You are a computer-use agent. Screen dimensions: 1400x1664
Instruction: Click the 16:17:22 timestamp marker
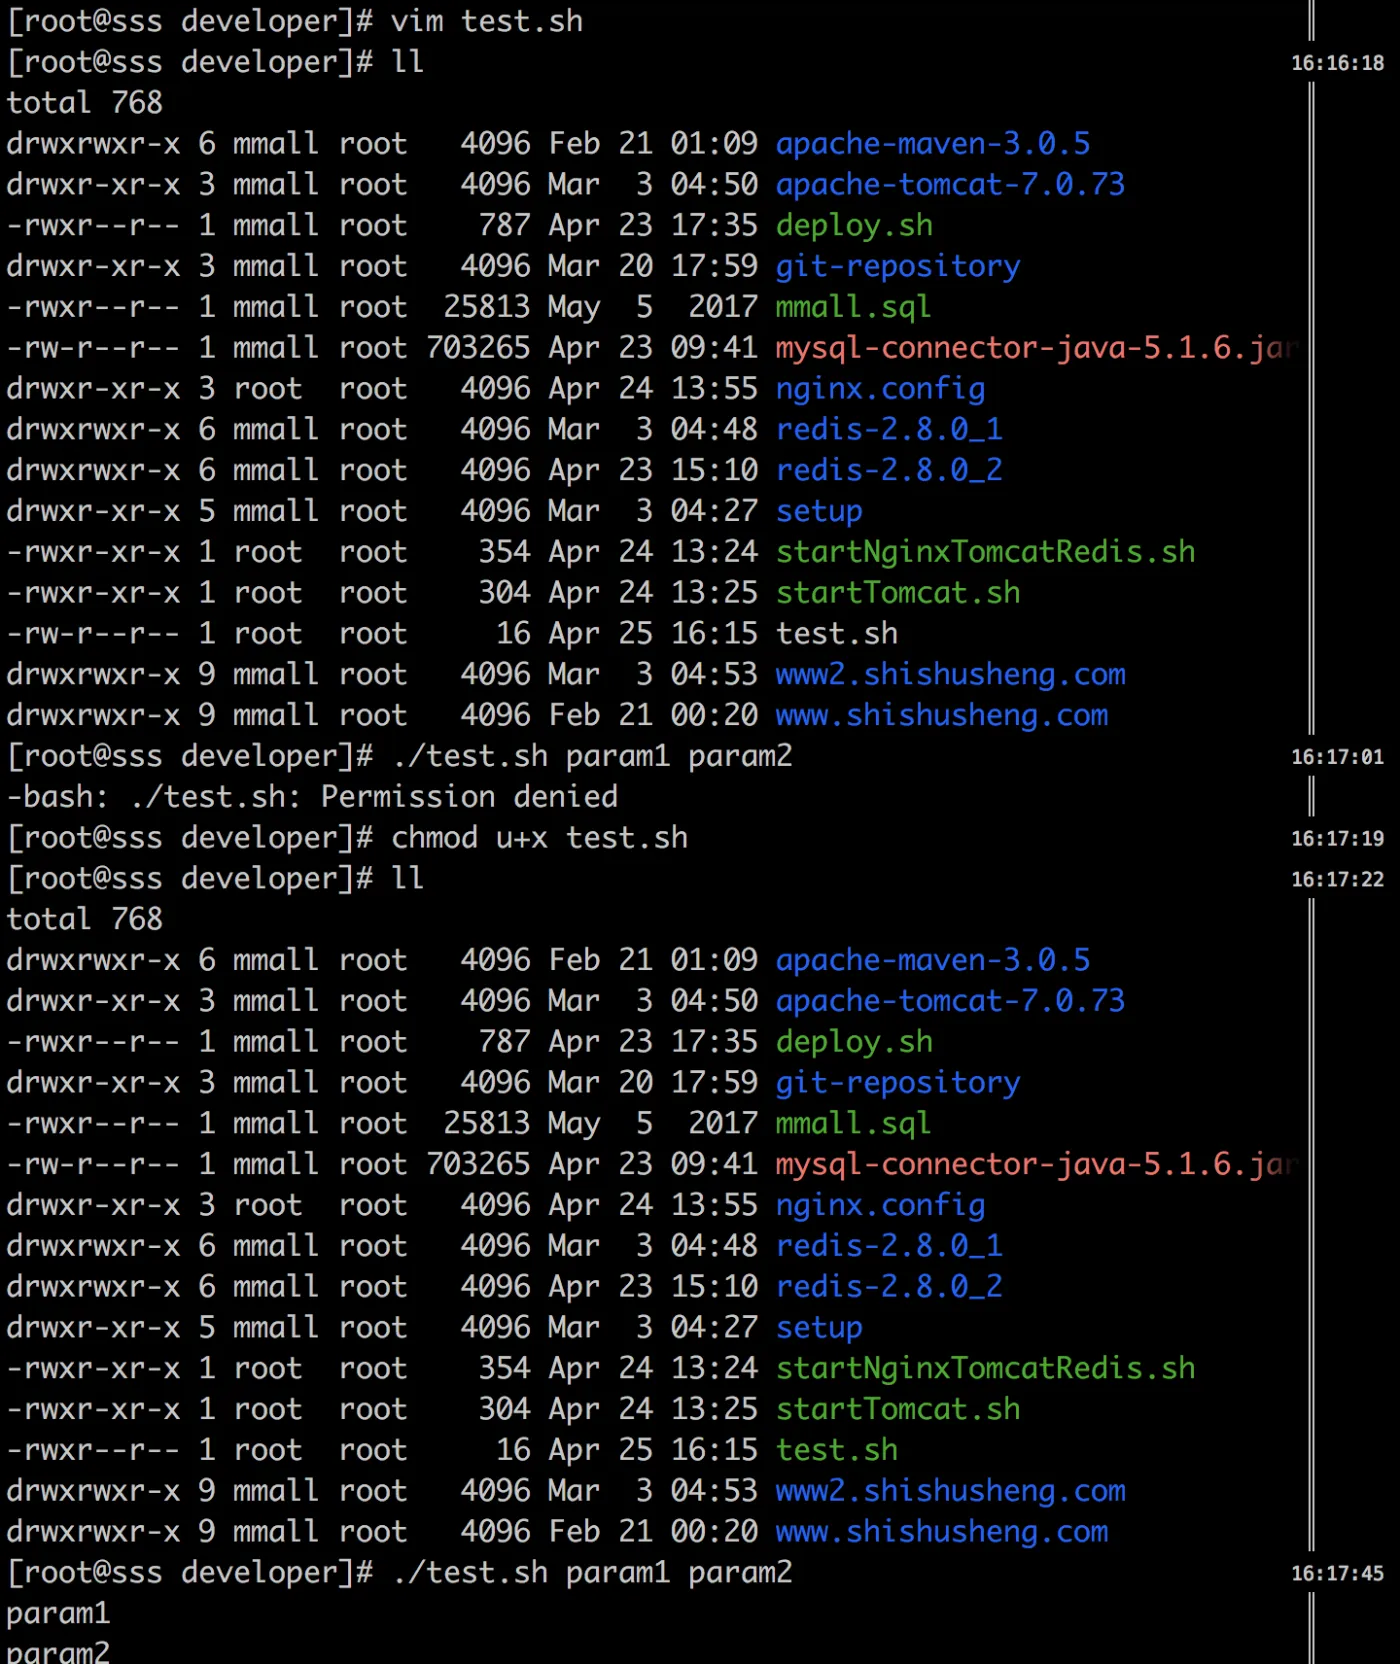pyautogui.click(x=1337, y=880)
